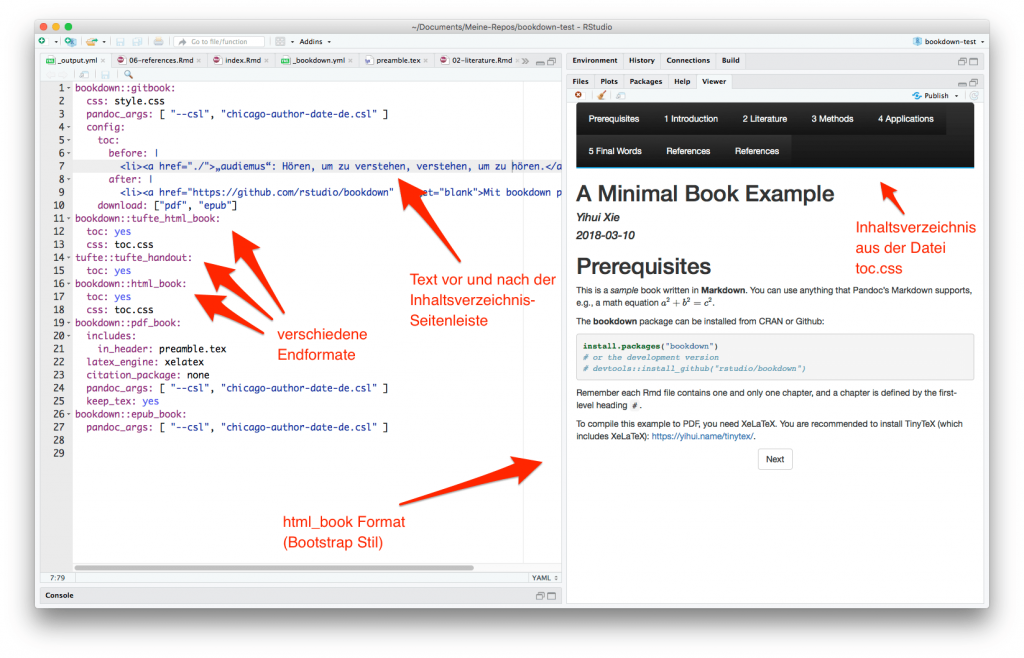Open the New File dropdown arrow
Screen dimensions: 1024x658
tap(56, 42)
